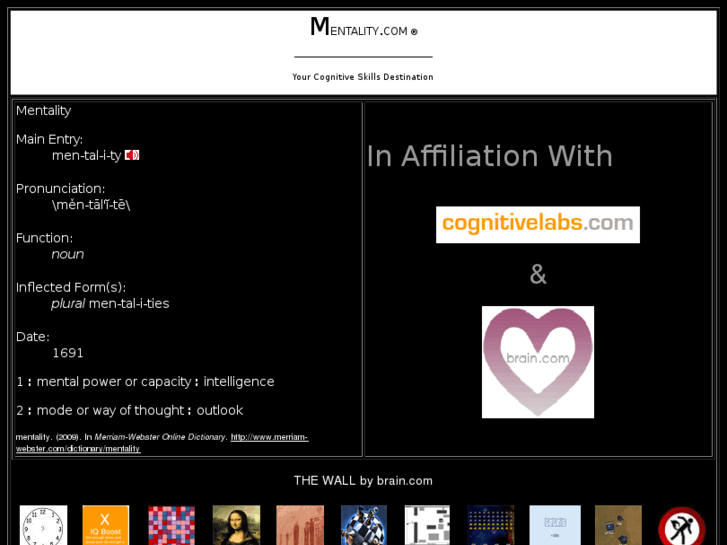Screen dimensions: 727x545
Task: Select the word 'outlook' in definition 2
Action: [220, 410]
